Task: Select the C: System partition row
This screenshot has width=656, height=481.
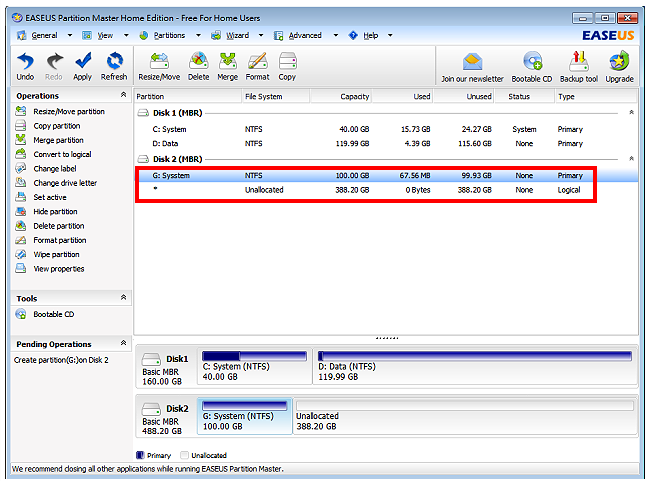Action: tap(386, 129)
